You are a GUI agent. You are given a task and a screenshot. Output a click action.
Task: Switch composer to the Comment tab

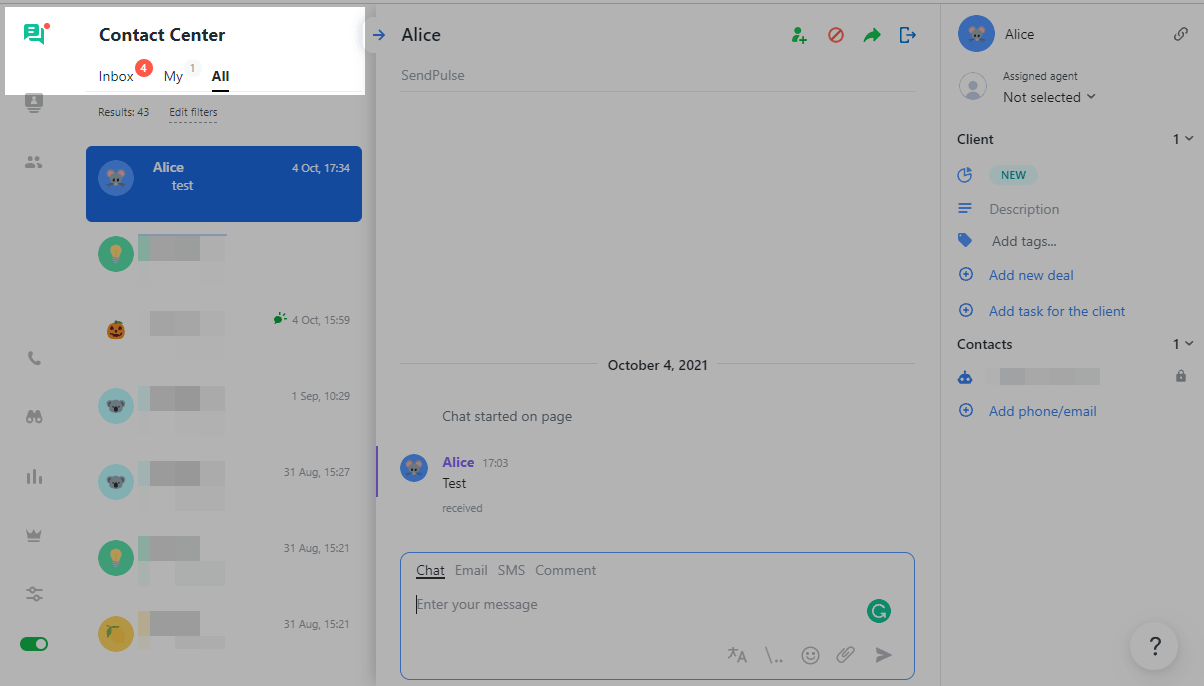click(x=565, y=570)
